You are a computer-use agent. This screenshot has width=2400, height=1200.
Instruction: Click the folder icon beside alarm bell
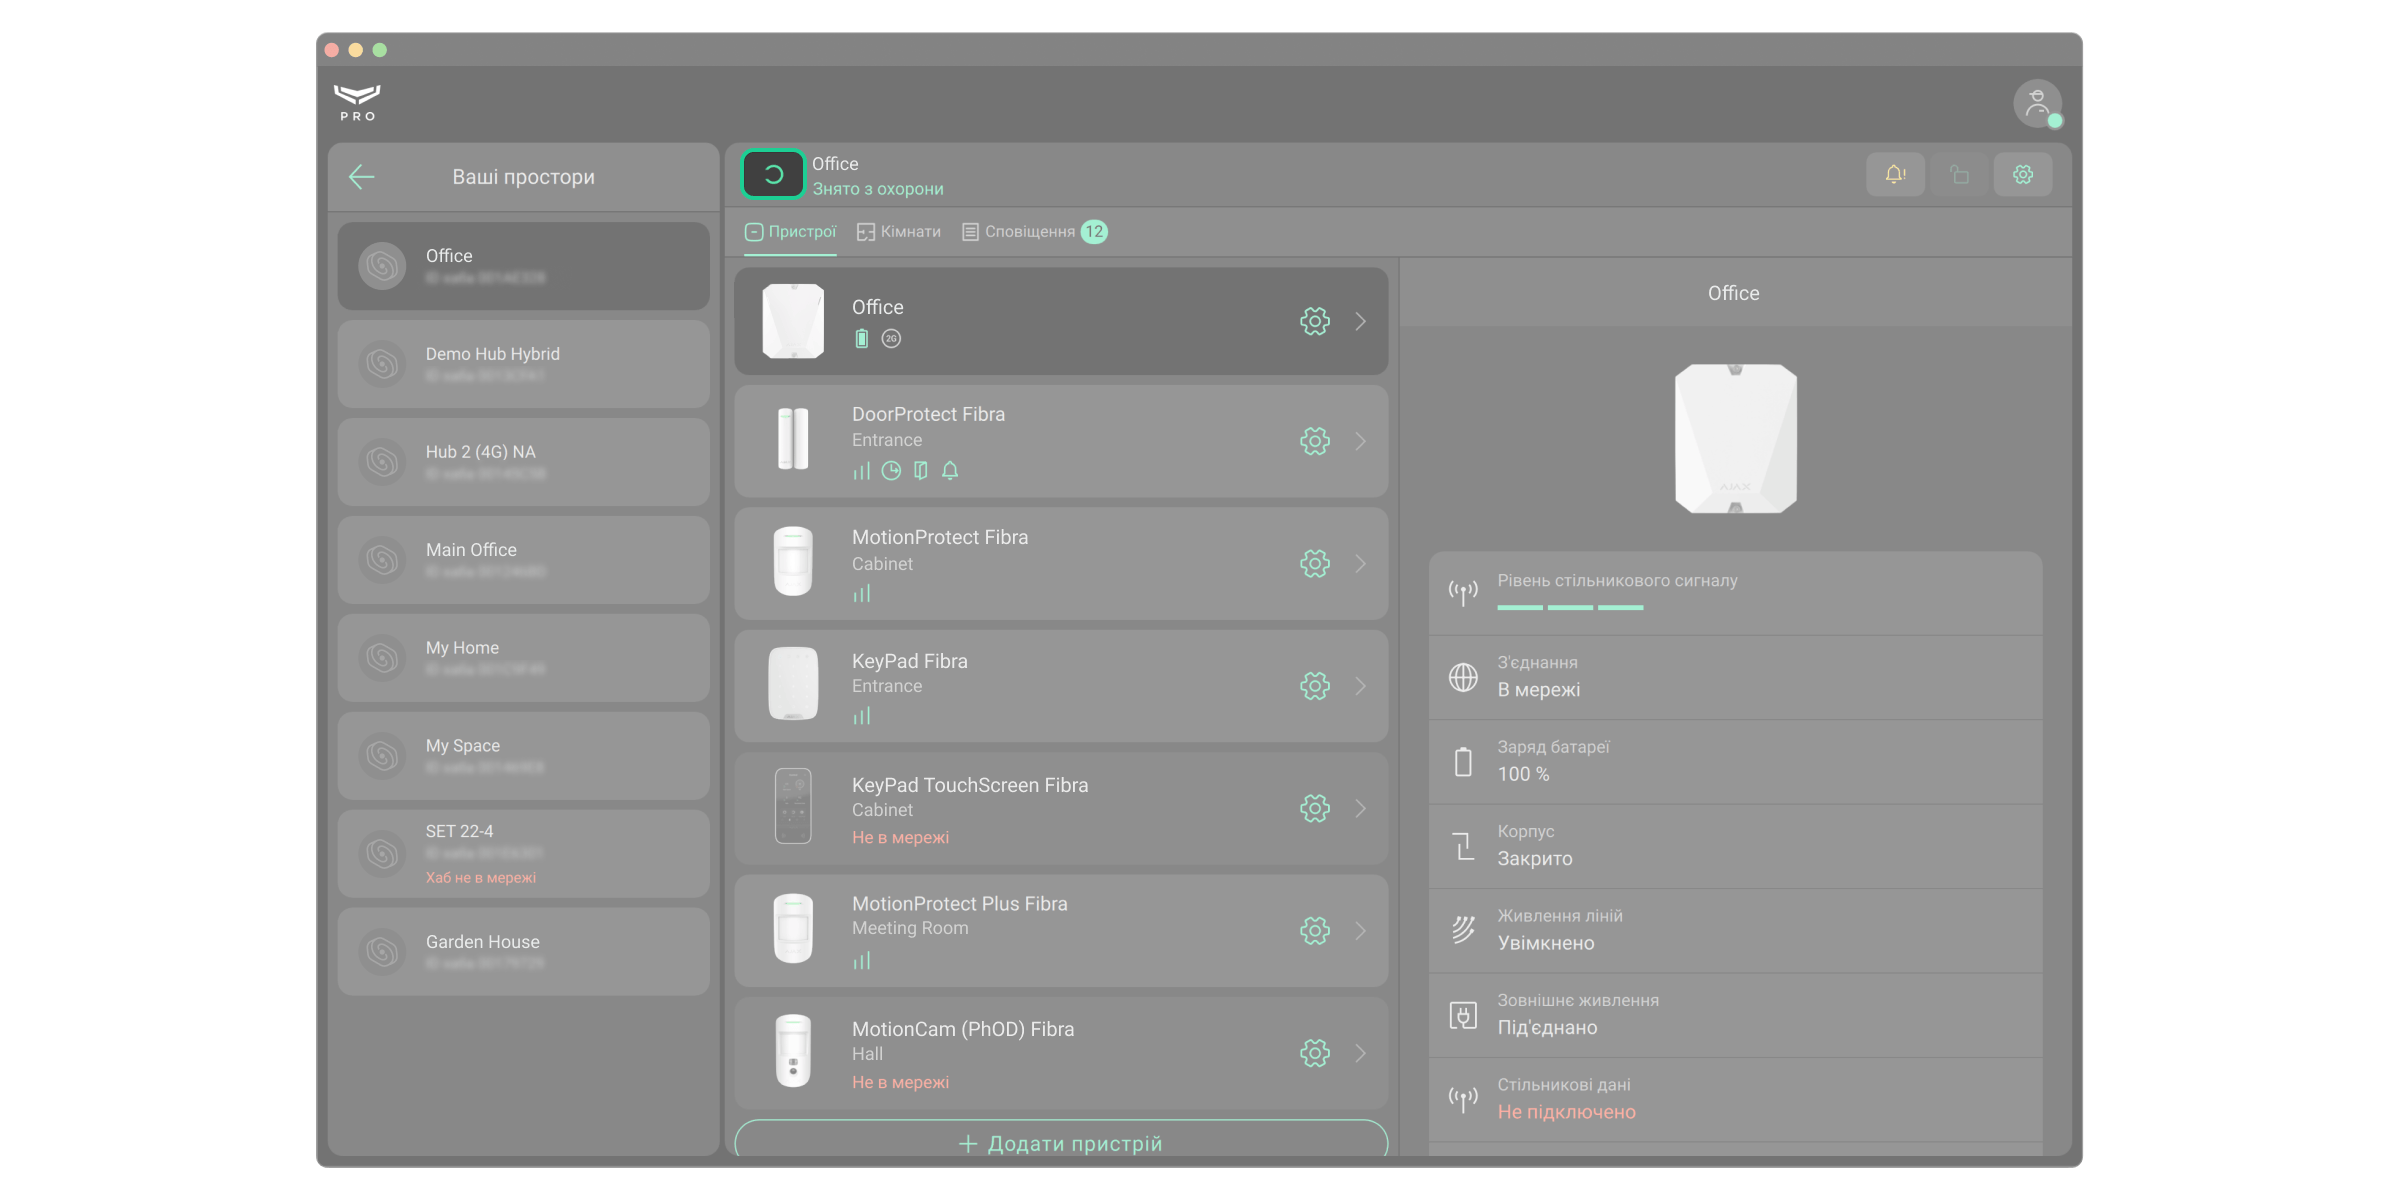[1959, 175]
